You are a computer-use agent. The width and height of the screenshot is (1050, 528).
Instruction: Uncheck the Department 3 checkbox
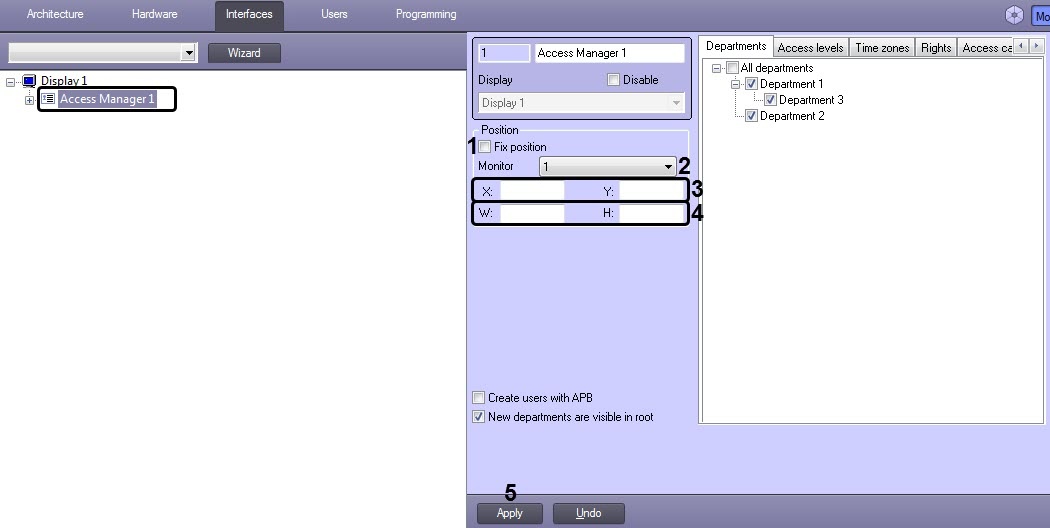[771, 100]
